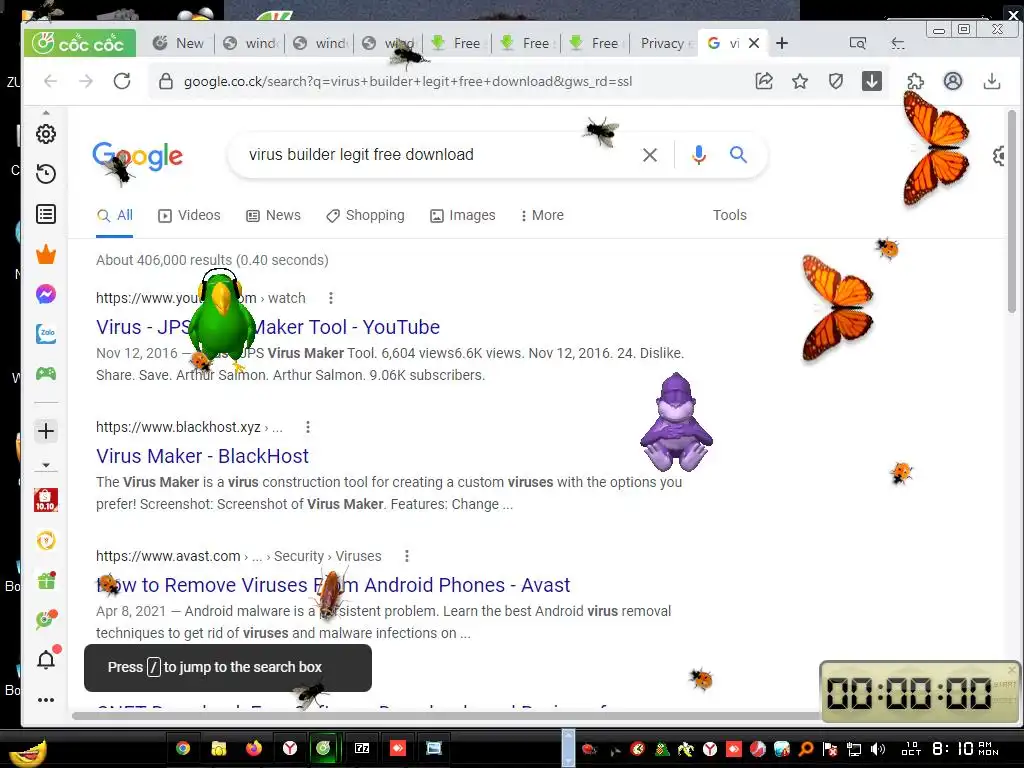Open Chrome from the taskbar

(x=183, y=748)
